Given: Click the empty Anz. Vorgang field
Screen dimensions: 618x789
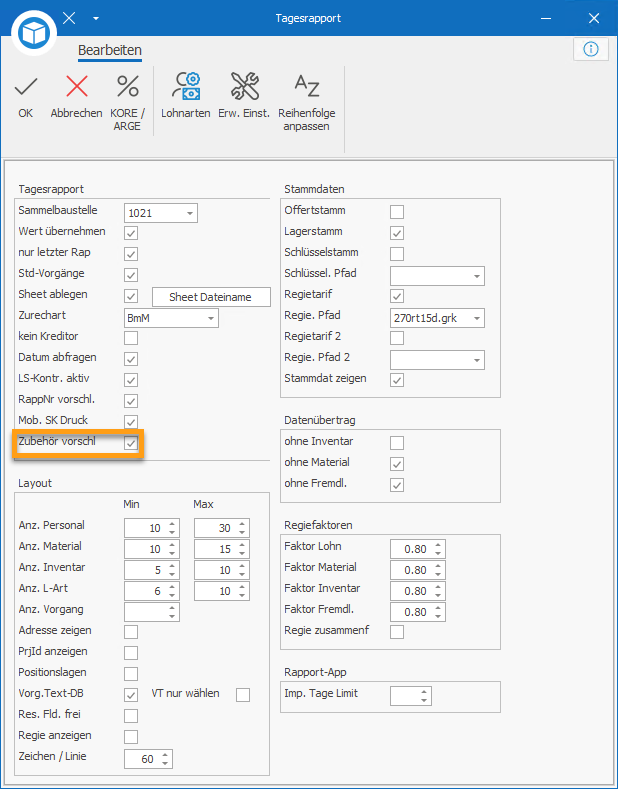Looking at the screenshot, I should (x=151, y=612).
